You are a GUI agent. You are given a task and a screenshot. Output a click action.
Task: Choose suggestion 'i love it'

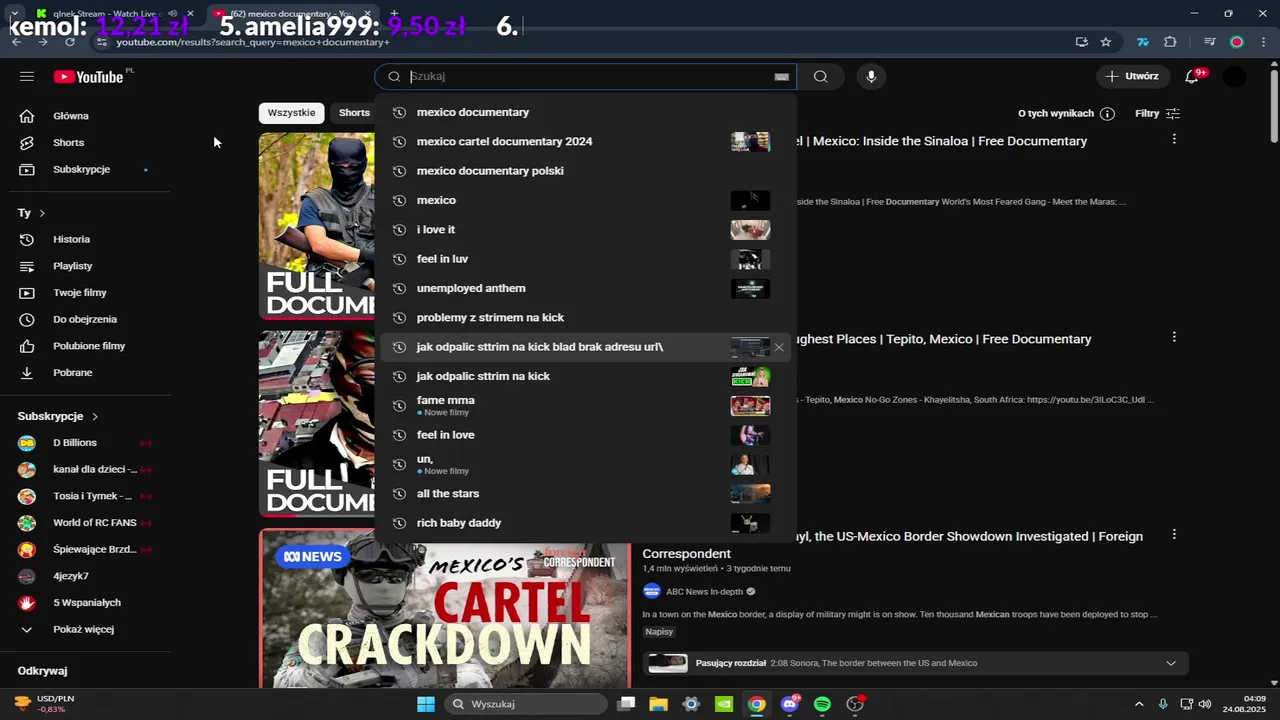pos(585,230)
